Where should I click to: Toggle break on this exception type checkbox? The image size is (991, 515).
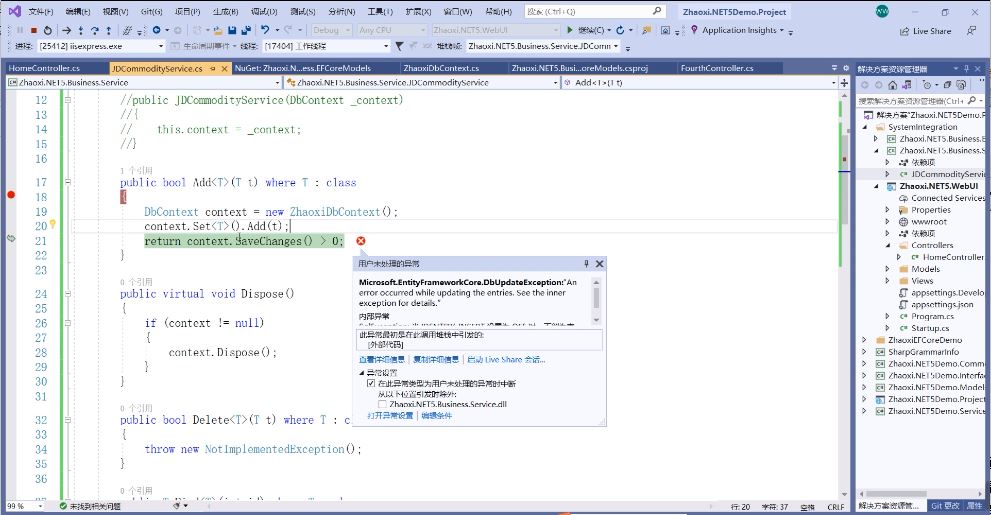click(371, 383)
